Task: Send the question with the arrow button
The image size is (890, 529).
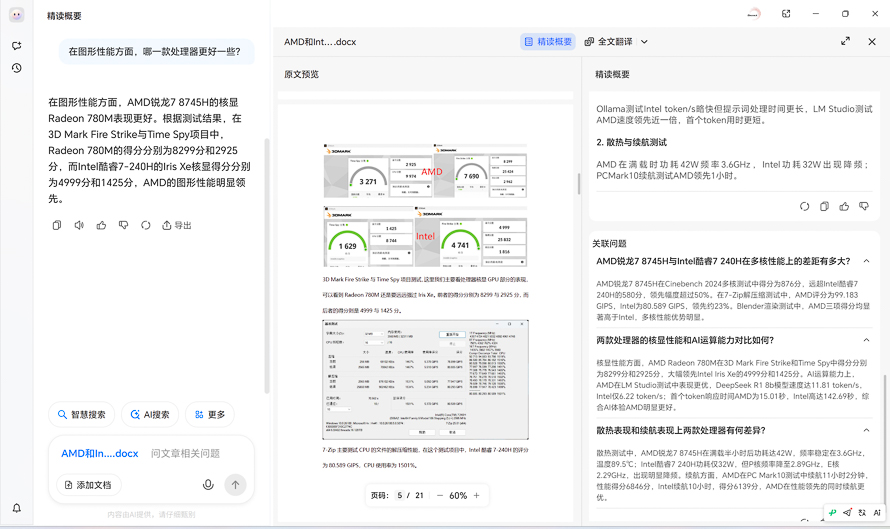Action: click(235, 485)
